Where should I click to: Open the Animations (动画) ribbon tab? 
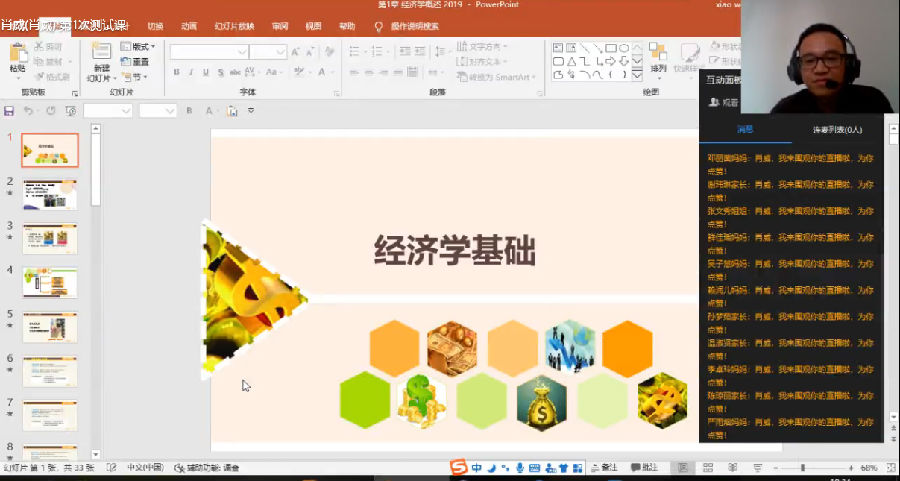[189, 26]
